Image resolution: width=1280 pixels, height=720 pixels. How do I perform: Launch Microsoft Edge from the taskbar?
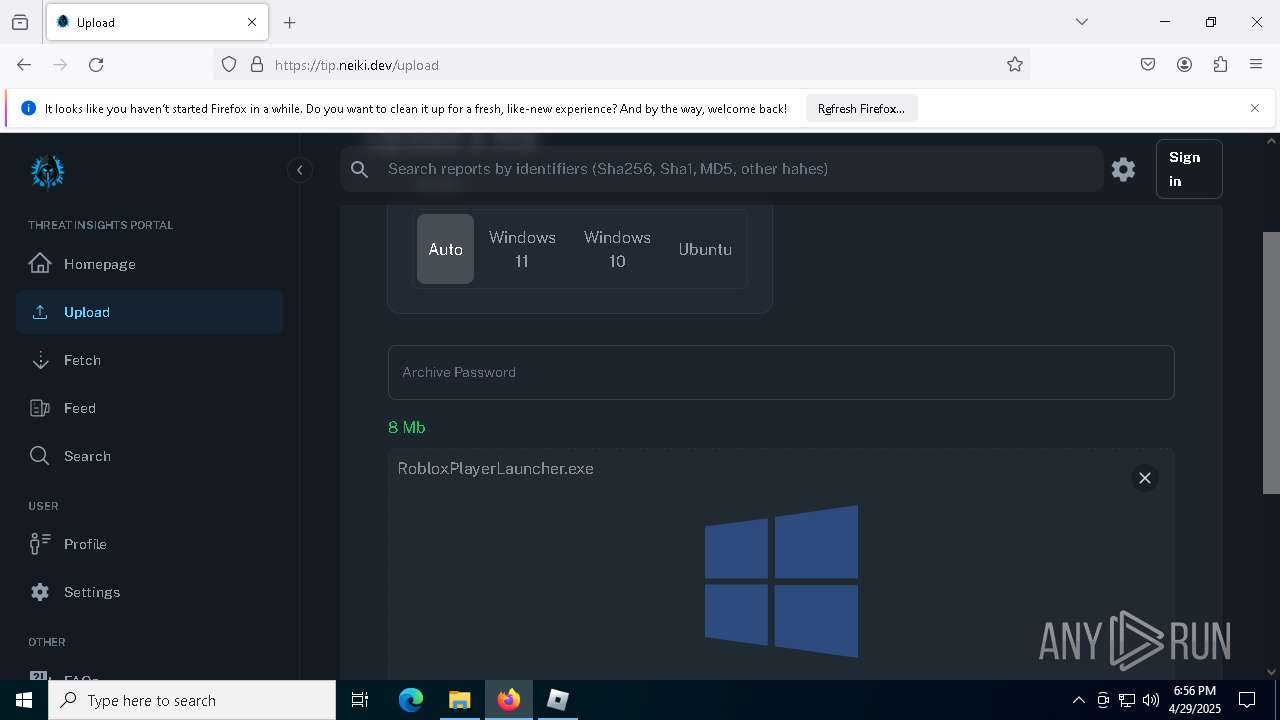(x=411, y=700)
